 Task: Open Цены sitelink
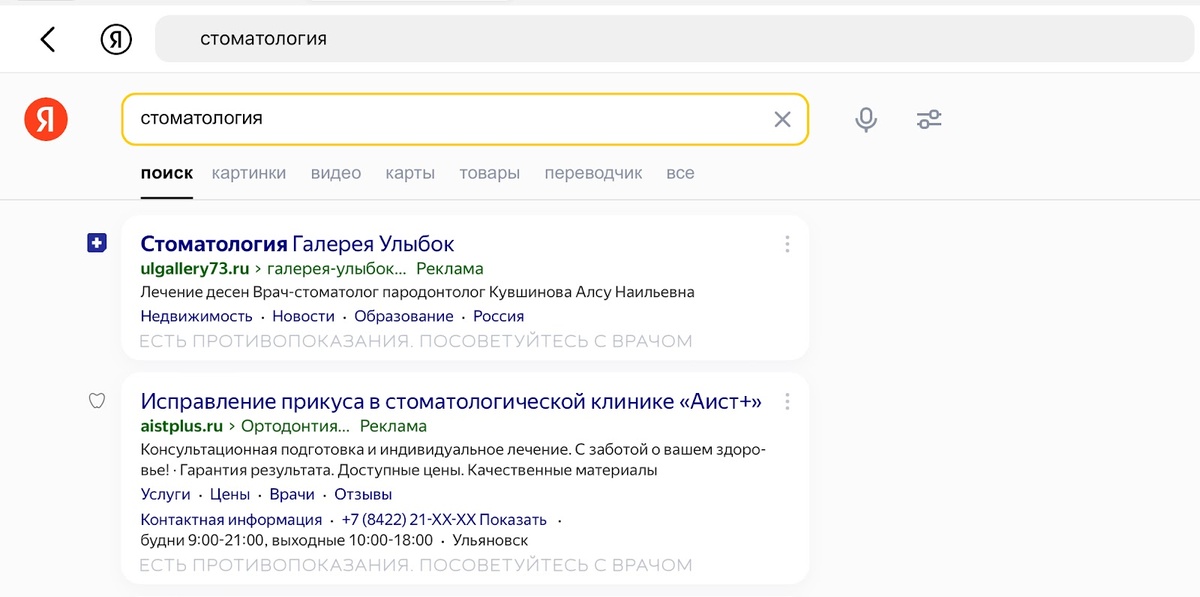tap(229, 494)
